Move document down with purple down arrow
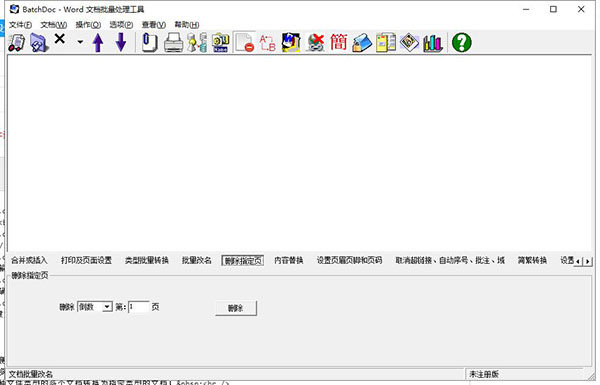The height and width of the screenshot is (385, 600). (121, 42)
